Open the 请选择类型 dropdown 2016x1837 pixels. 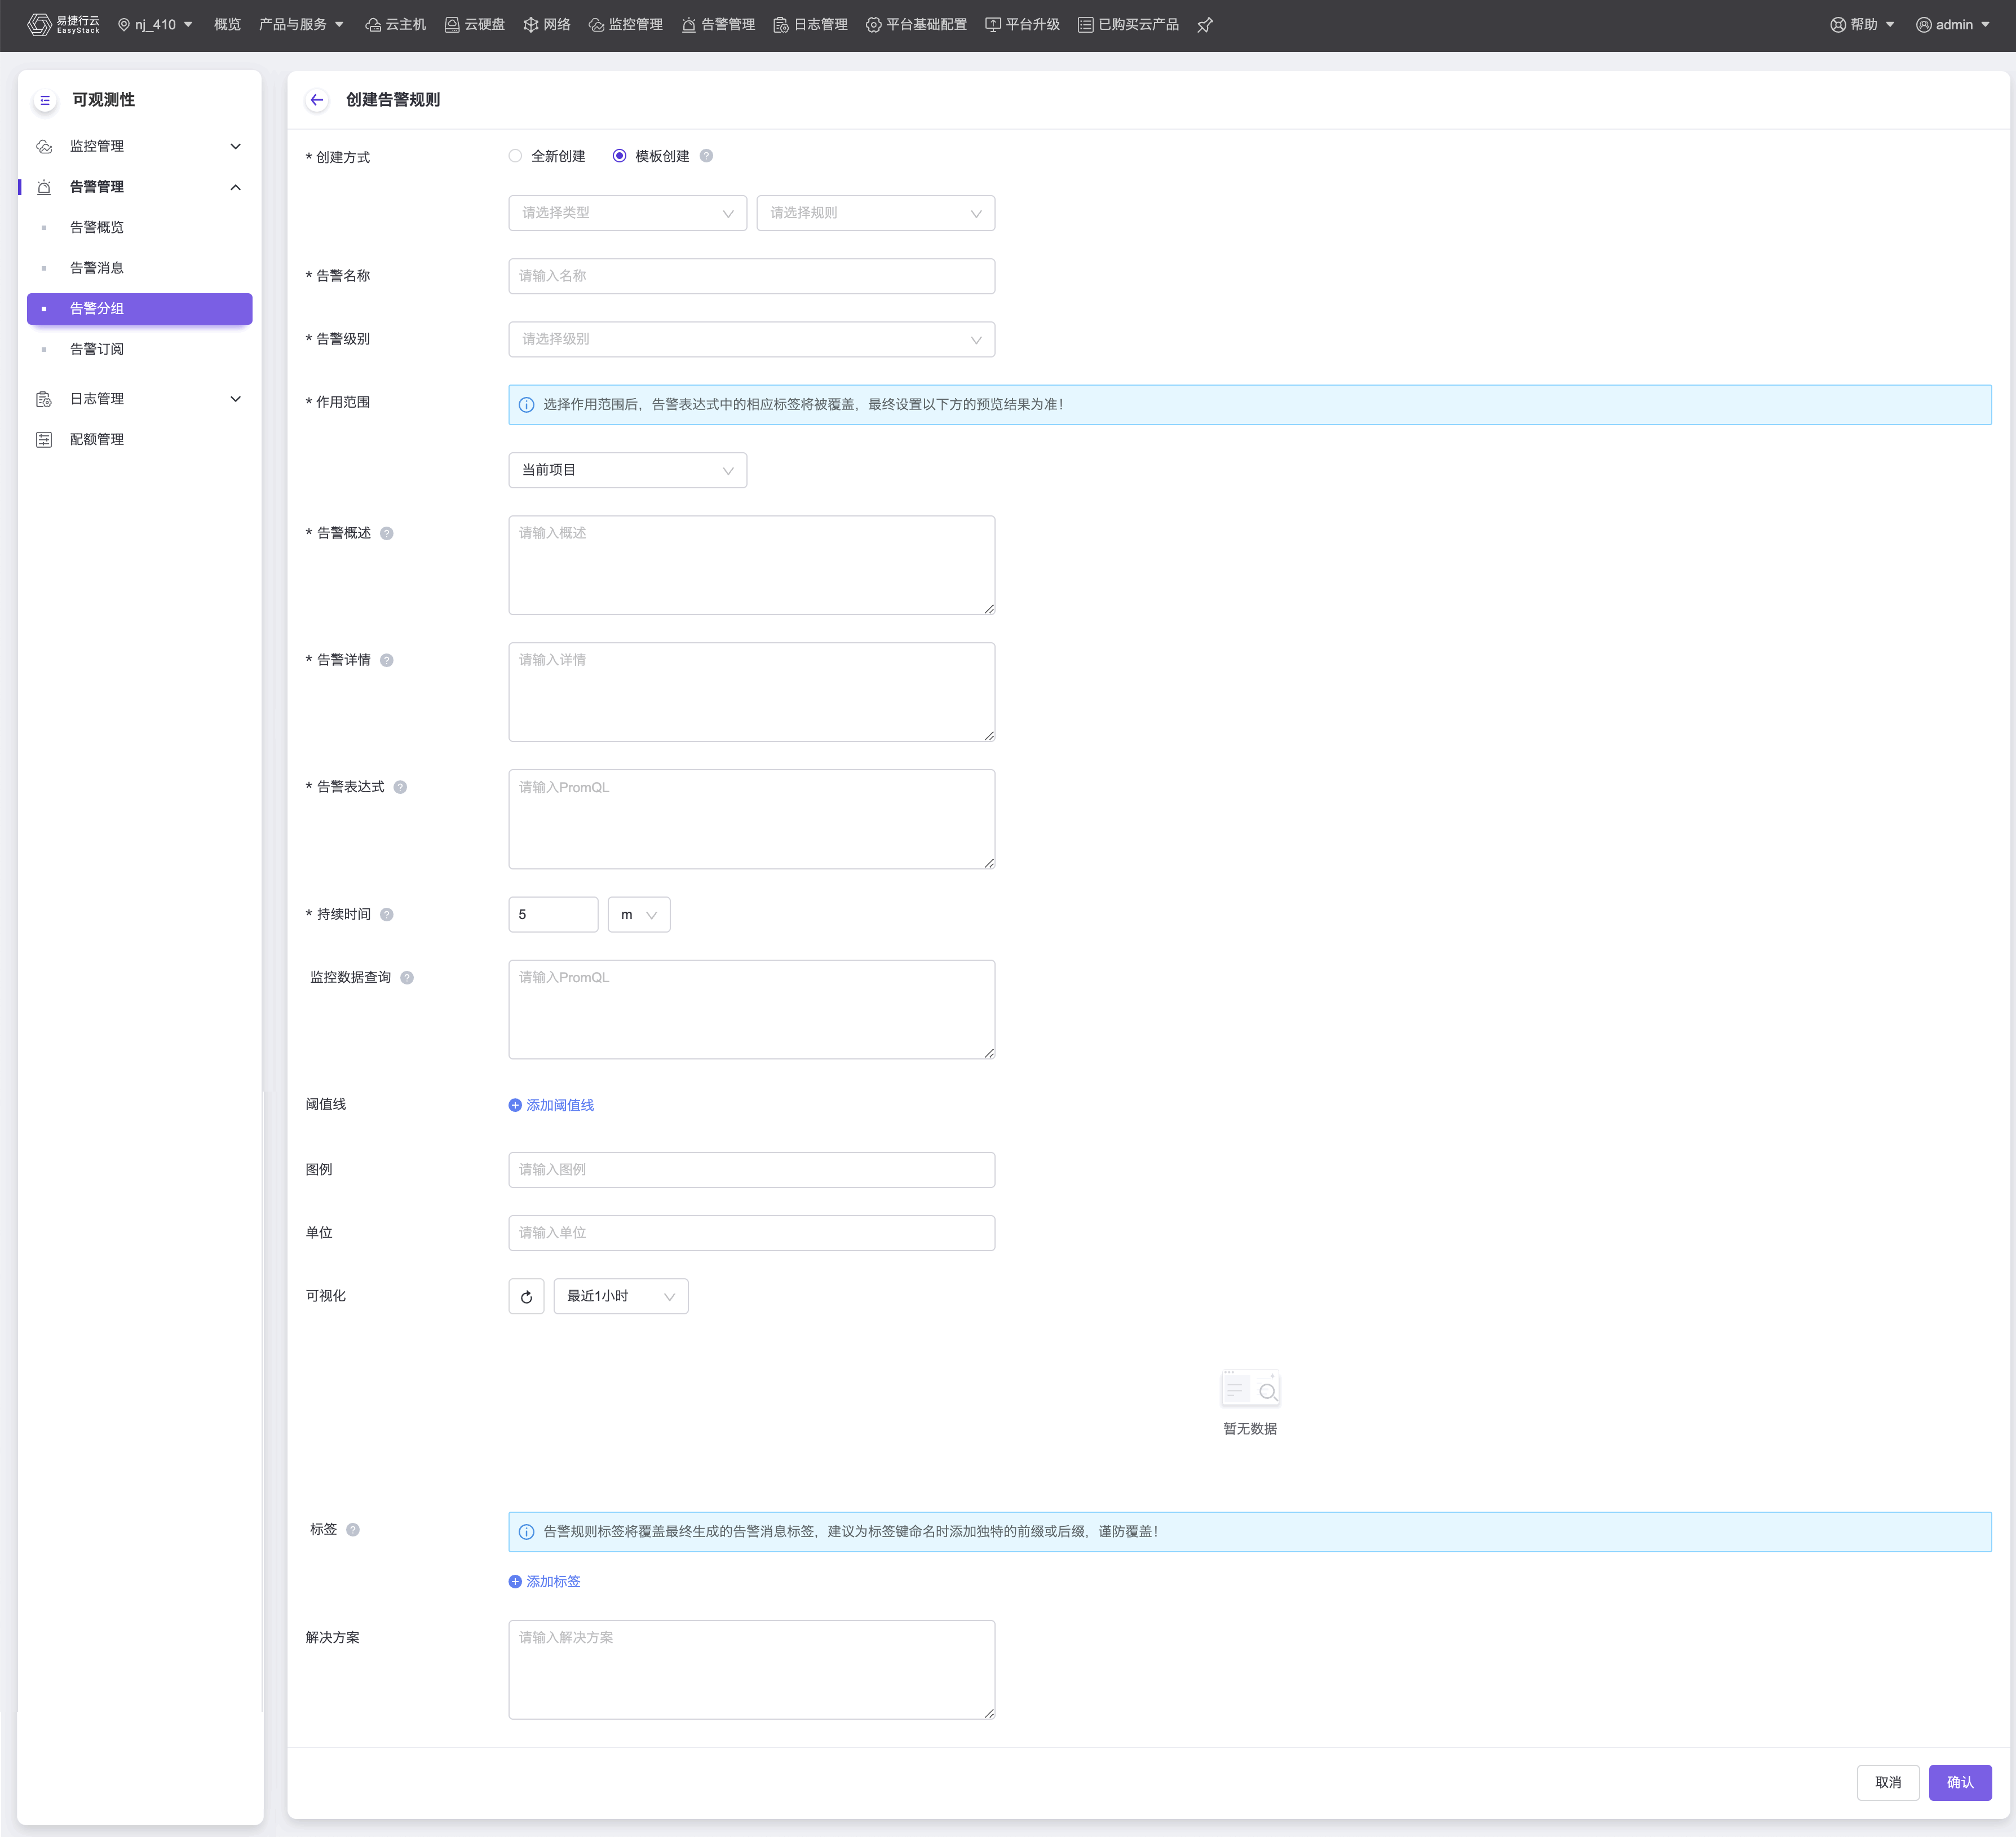[x=627, y=213]
